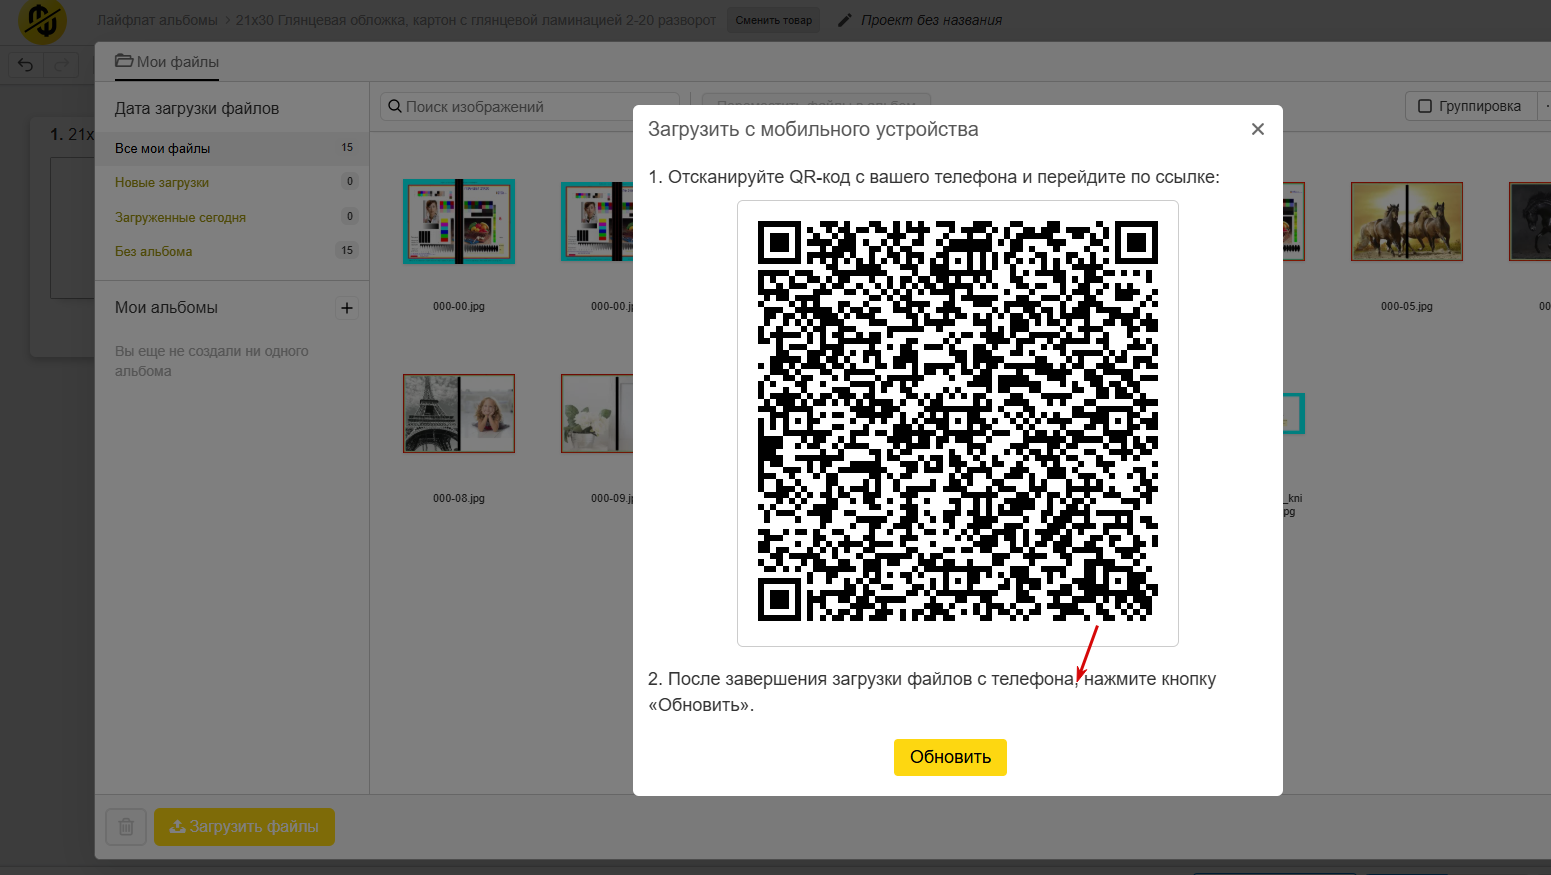Click the undo arrow icon
Screen dimensions: 1551x875
coord(26,65)
